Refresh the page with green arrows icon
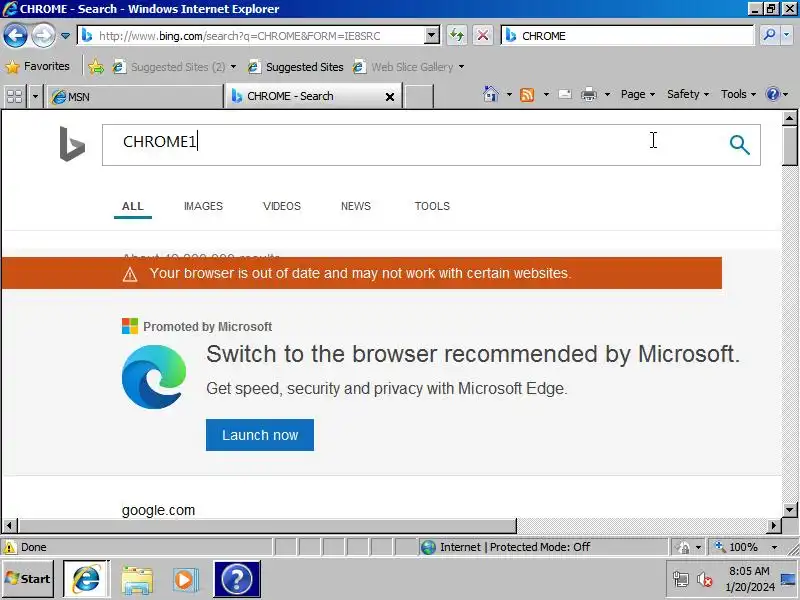 pyautogui.click(x=457, y=36)
